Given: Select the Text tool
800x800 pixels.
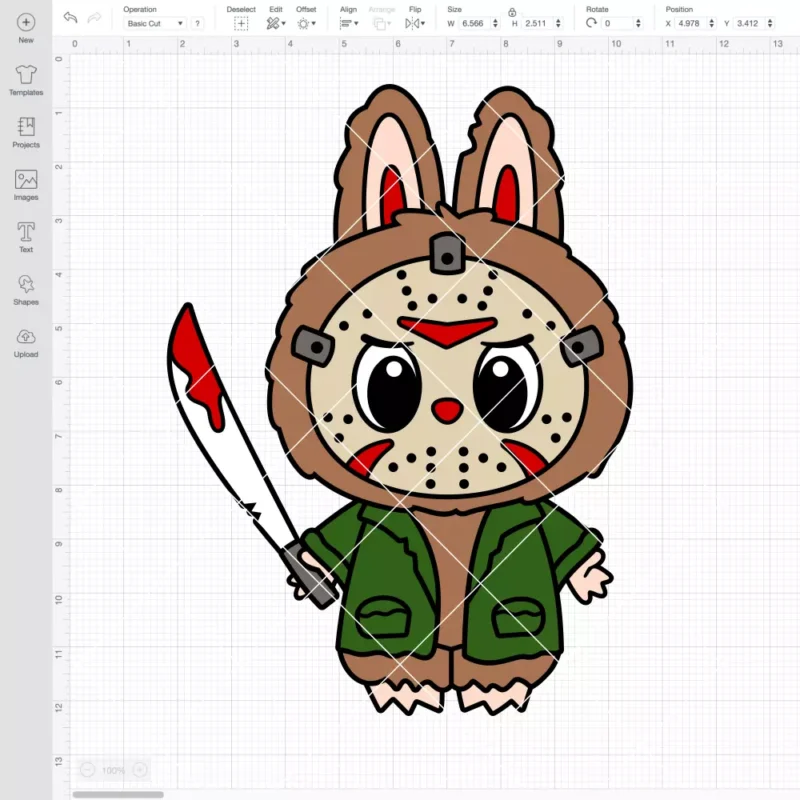Looking at the screenshot, I should (26, 237).
